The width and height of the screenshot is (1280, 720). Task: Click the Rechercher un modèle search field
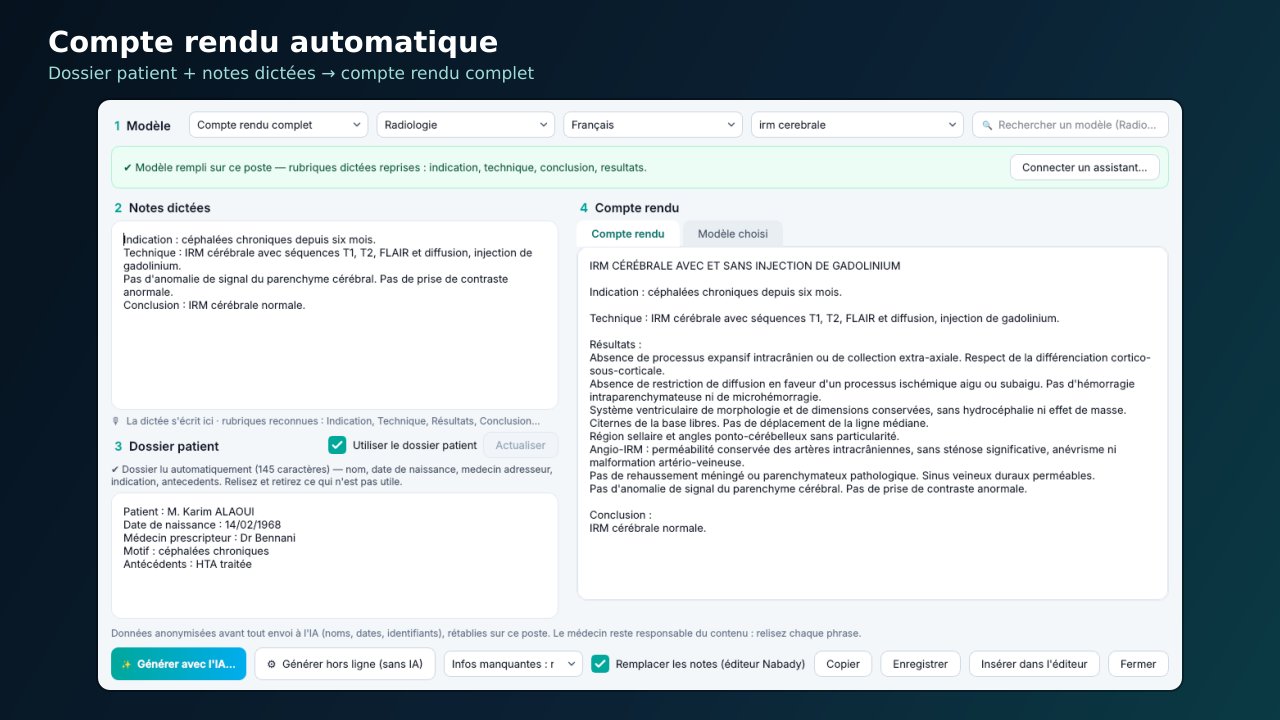pos(1070,125)
